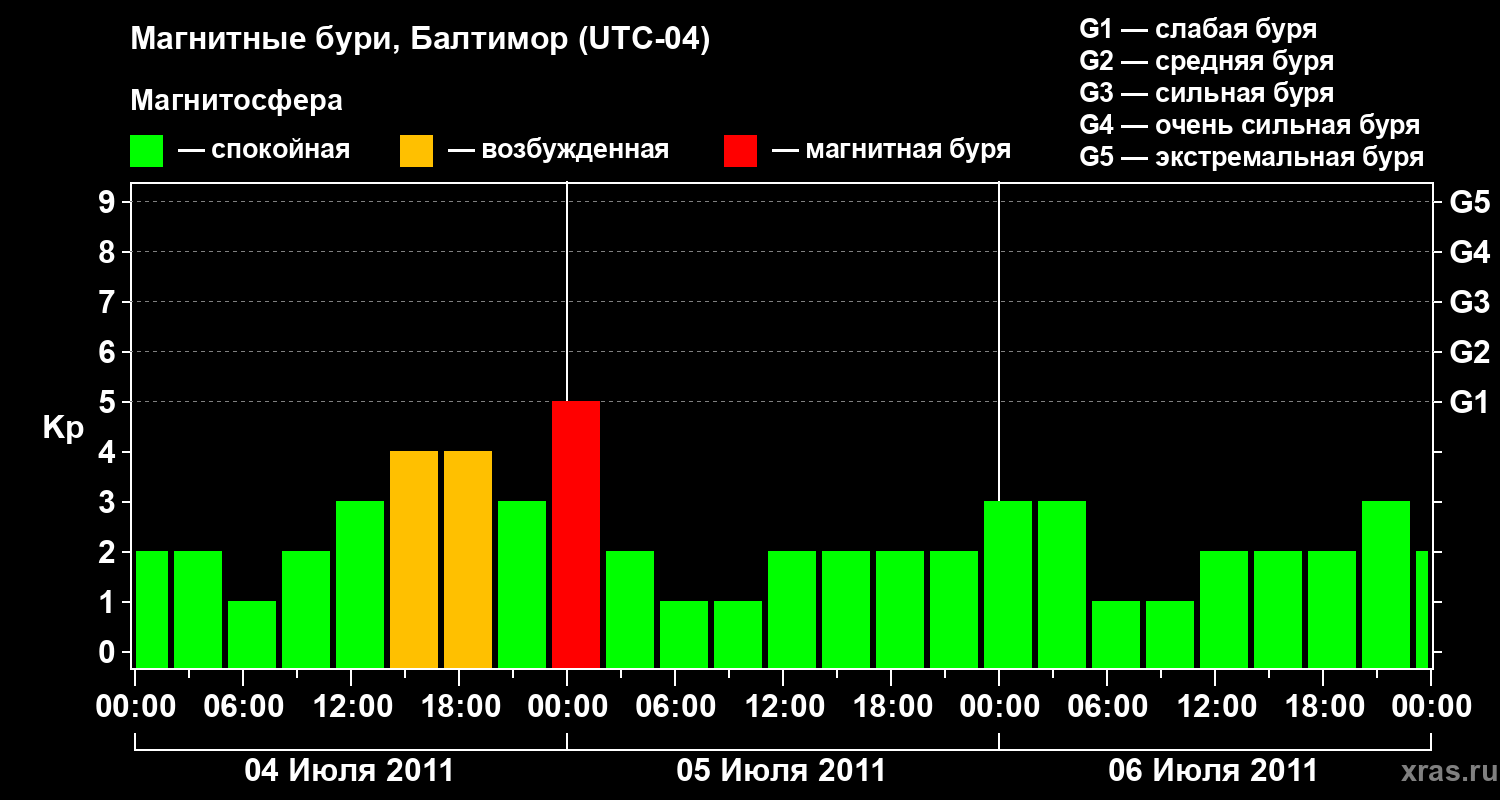Image resolution: width=1500 pixels, height=800 pixels.
Task: Click the Kp 2 bar at 18:00 on 05 Июля
Action: (900, 609)
